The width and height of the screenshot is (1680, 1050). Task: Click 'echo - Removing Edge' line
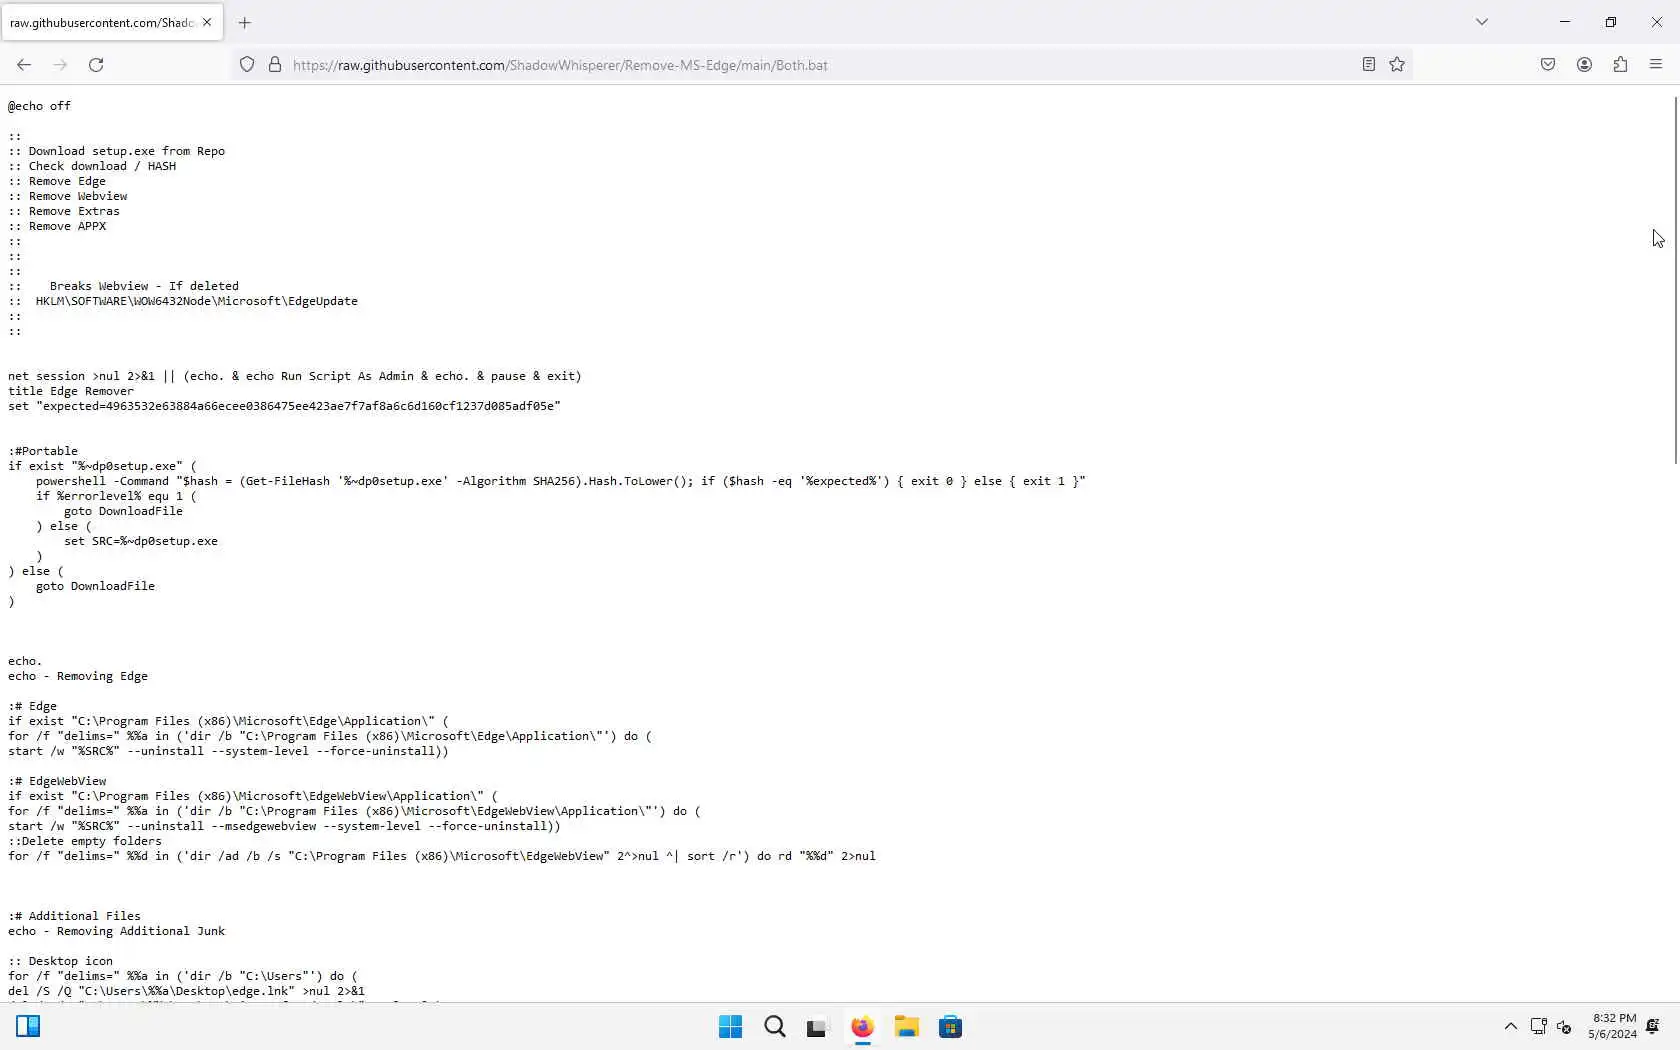tap(78, 676)
